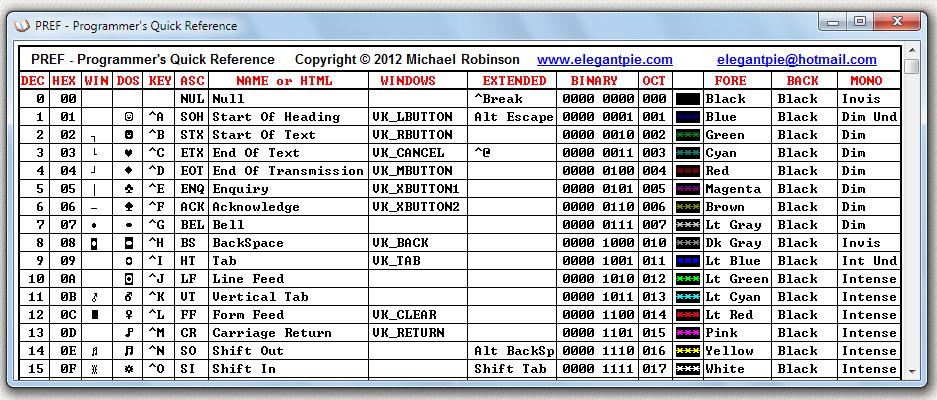Screen dimensions: 937x400
Task: Click the DOS female symbol in row 12
Action: [128, 315]
